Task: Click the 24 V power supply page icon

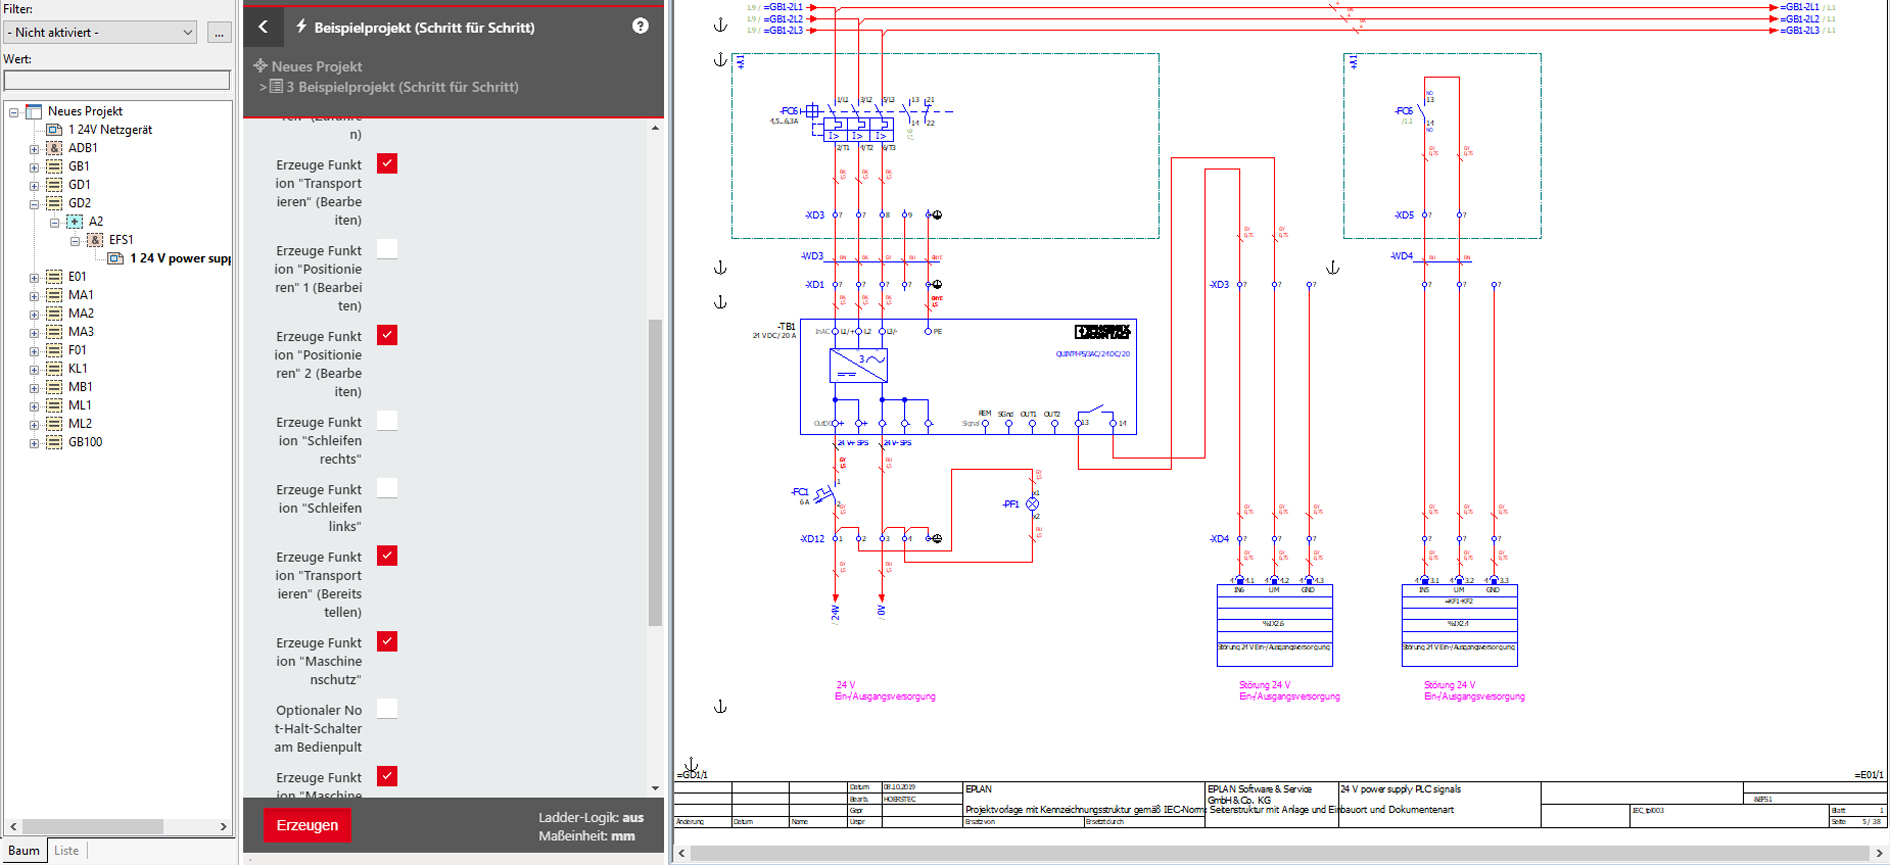Action: pos(116,259)
